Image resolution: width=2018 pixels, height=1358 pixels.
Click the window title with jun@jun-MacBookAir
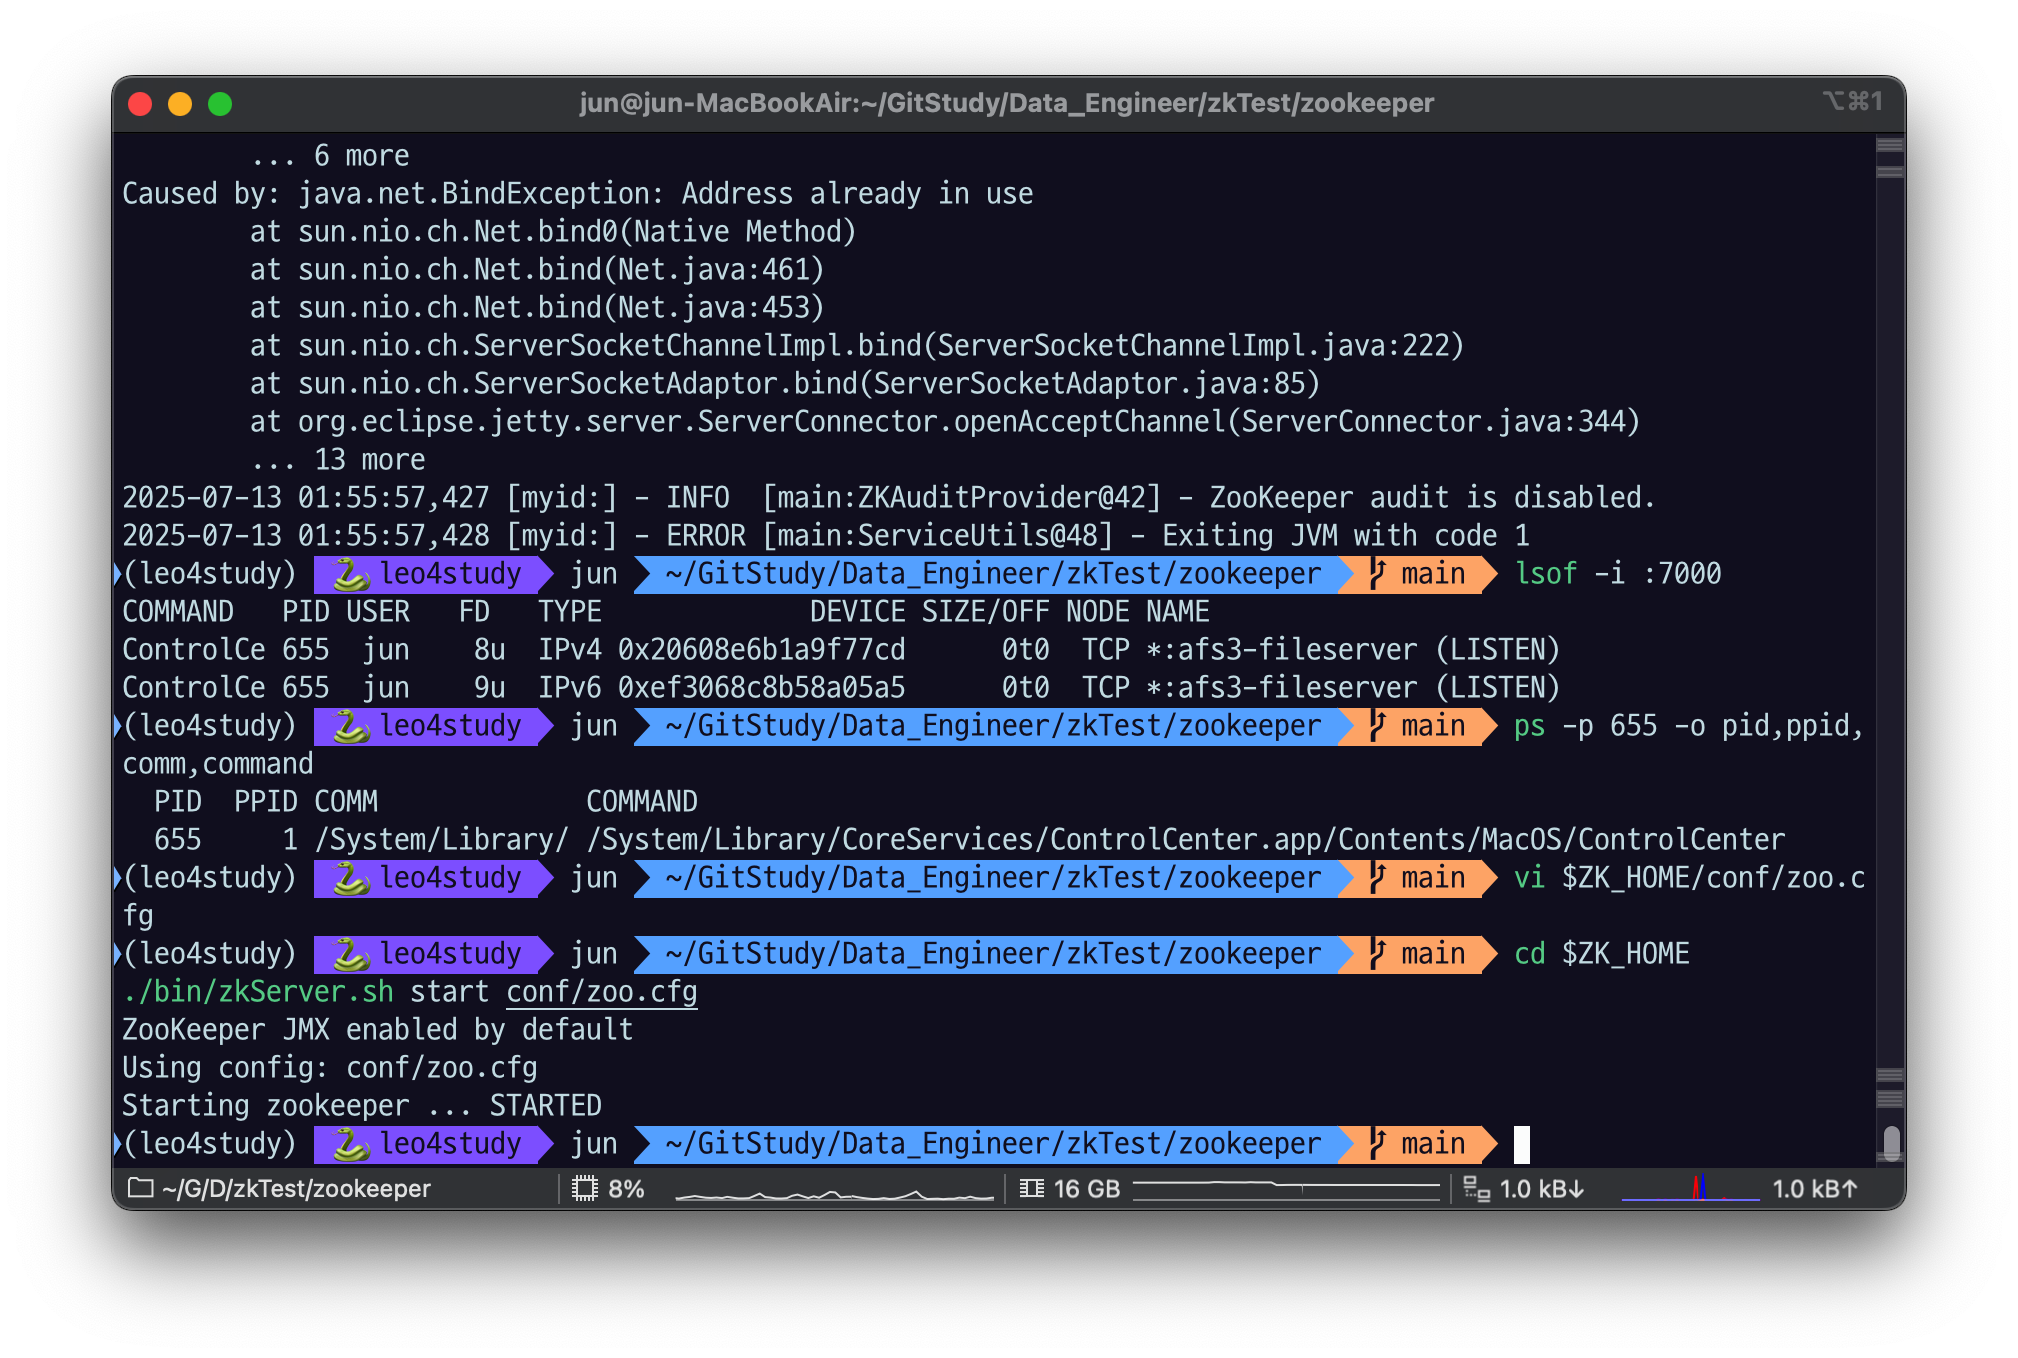pos(1006,103)
